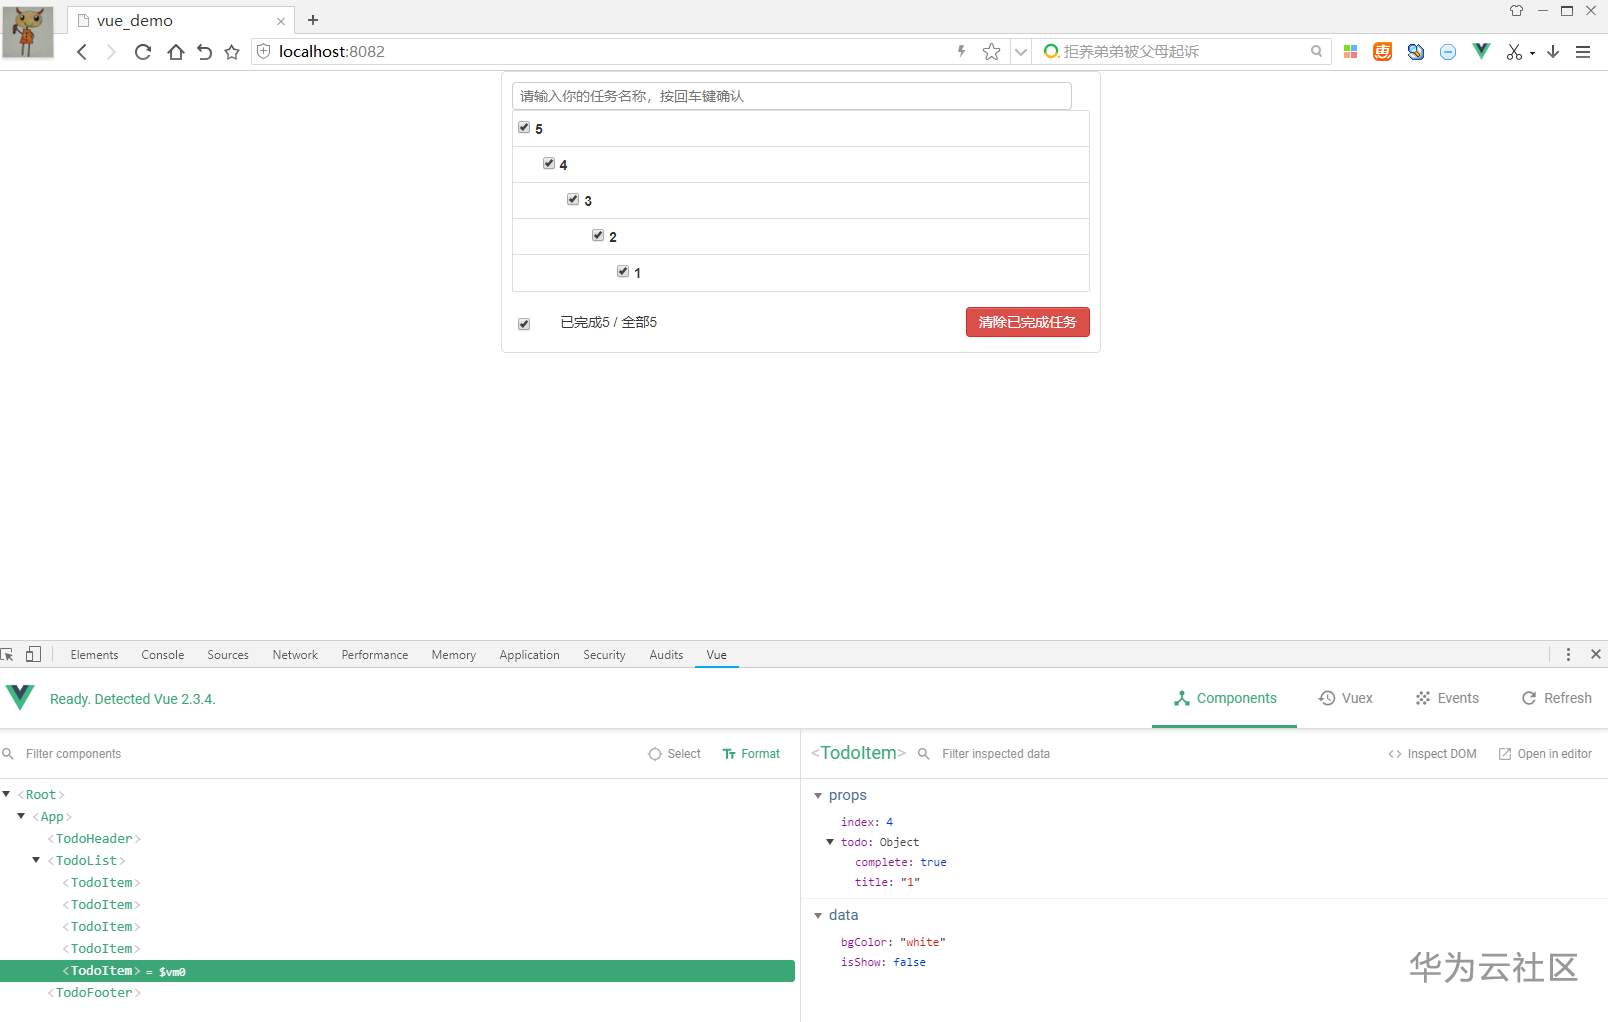Click the blue circle minus extension icon

pos(1448,52)
